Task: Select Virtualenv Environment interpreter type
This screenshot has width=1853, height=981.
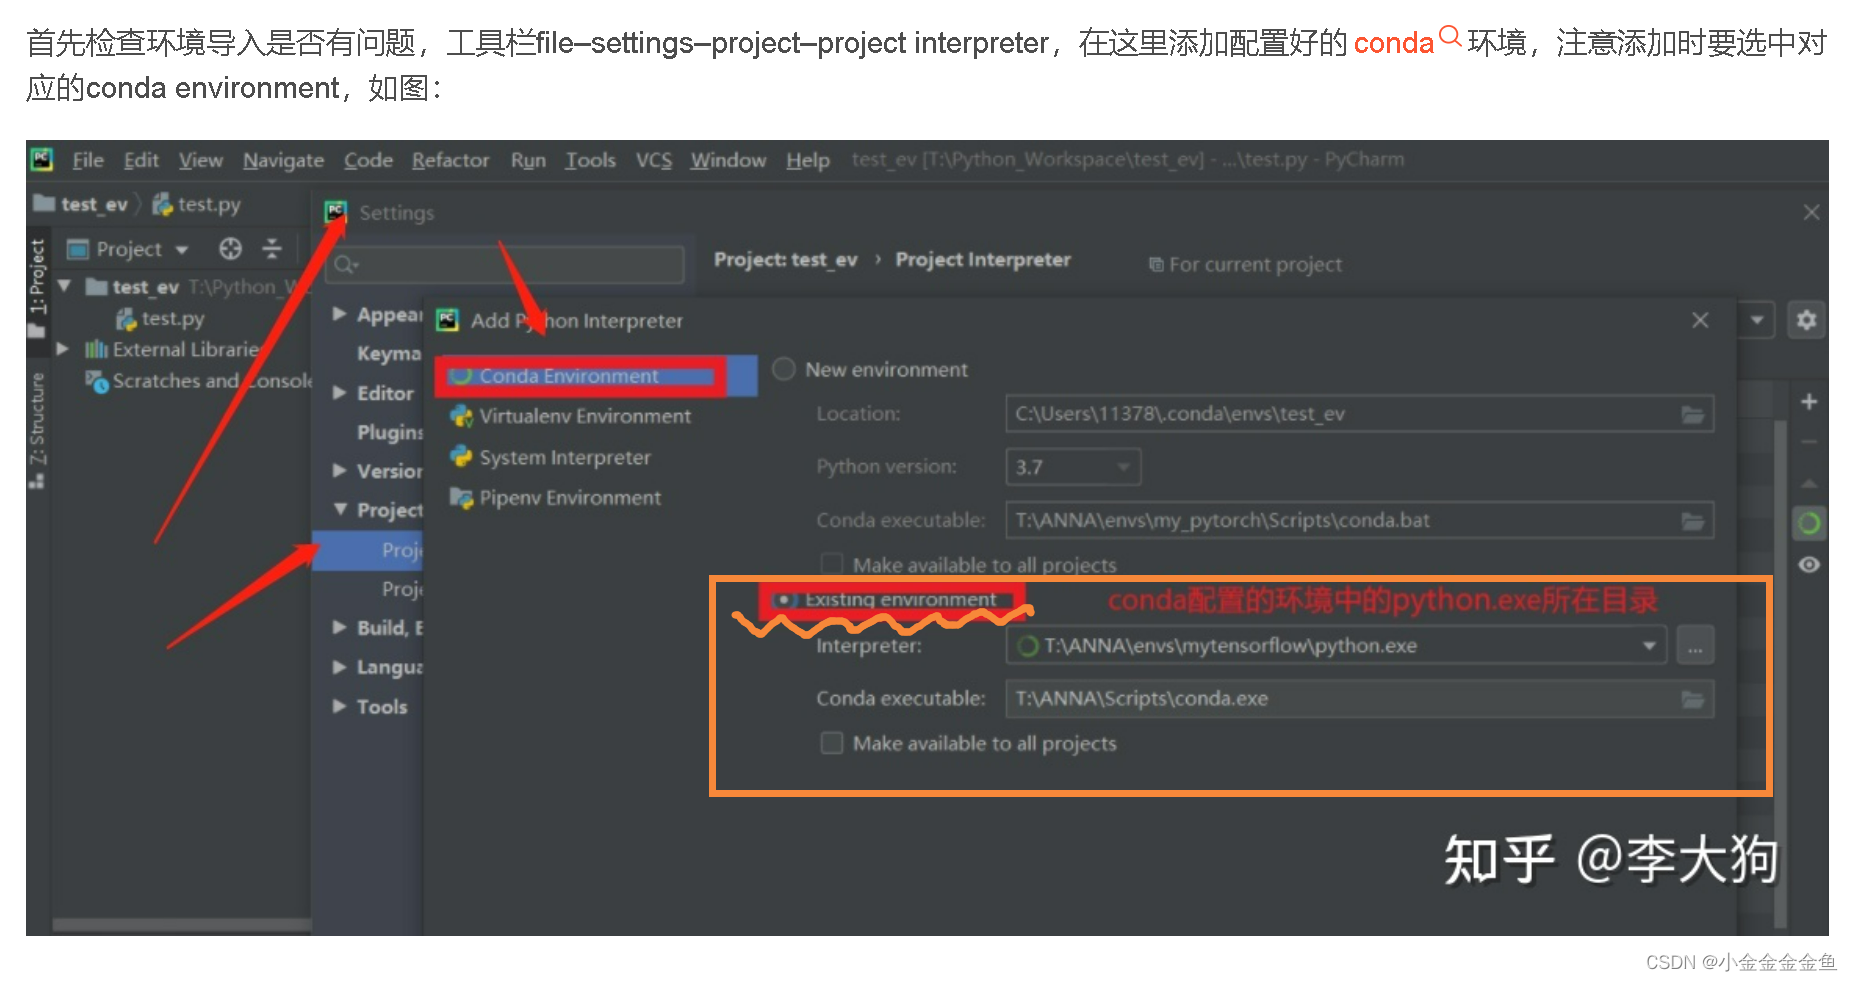Action: click(571, 416)
